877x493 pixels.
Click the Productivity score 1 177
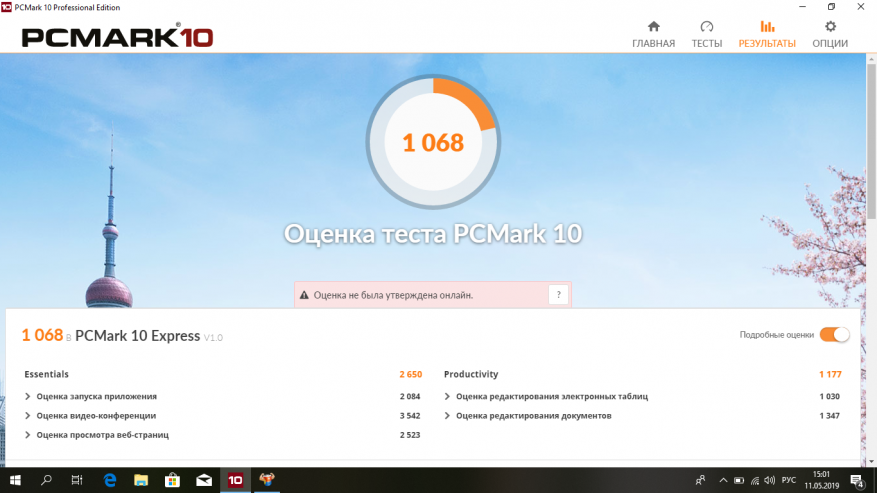(x=830, y=374)
